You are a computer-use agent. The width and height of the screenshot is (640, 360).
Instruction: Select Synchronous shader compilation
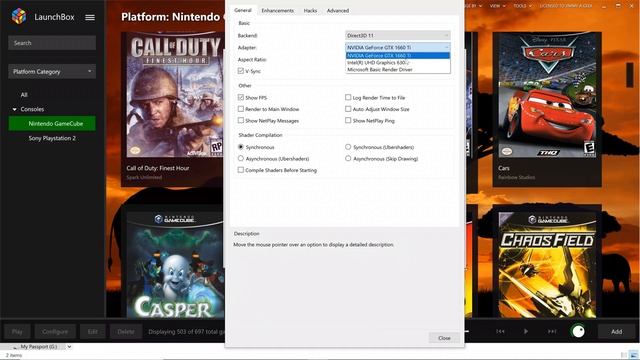(241, 147)
